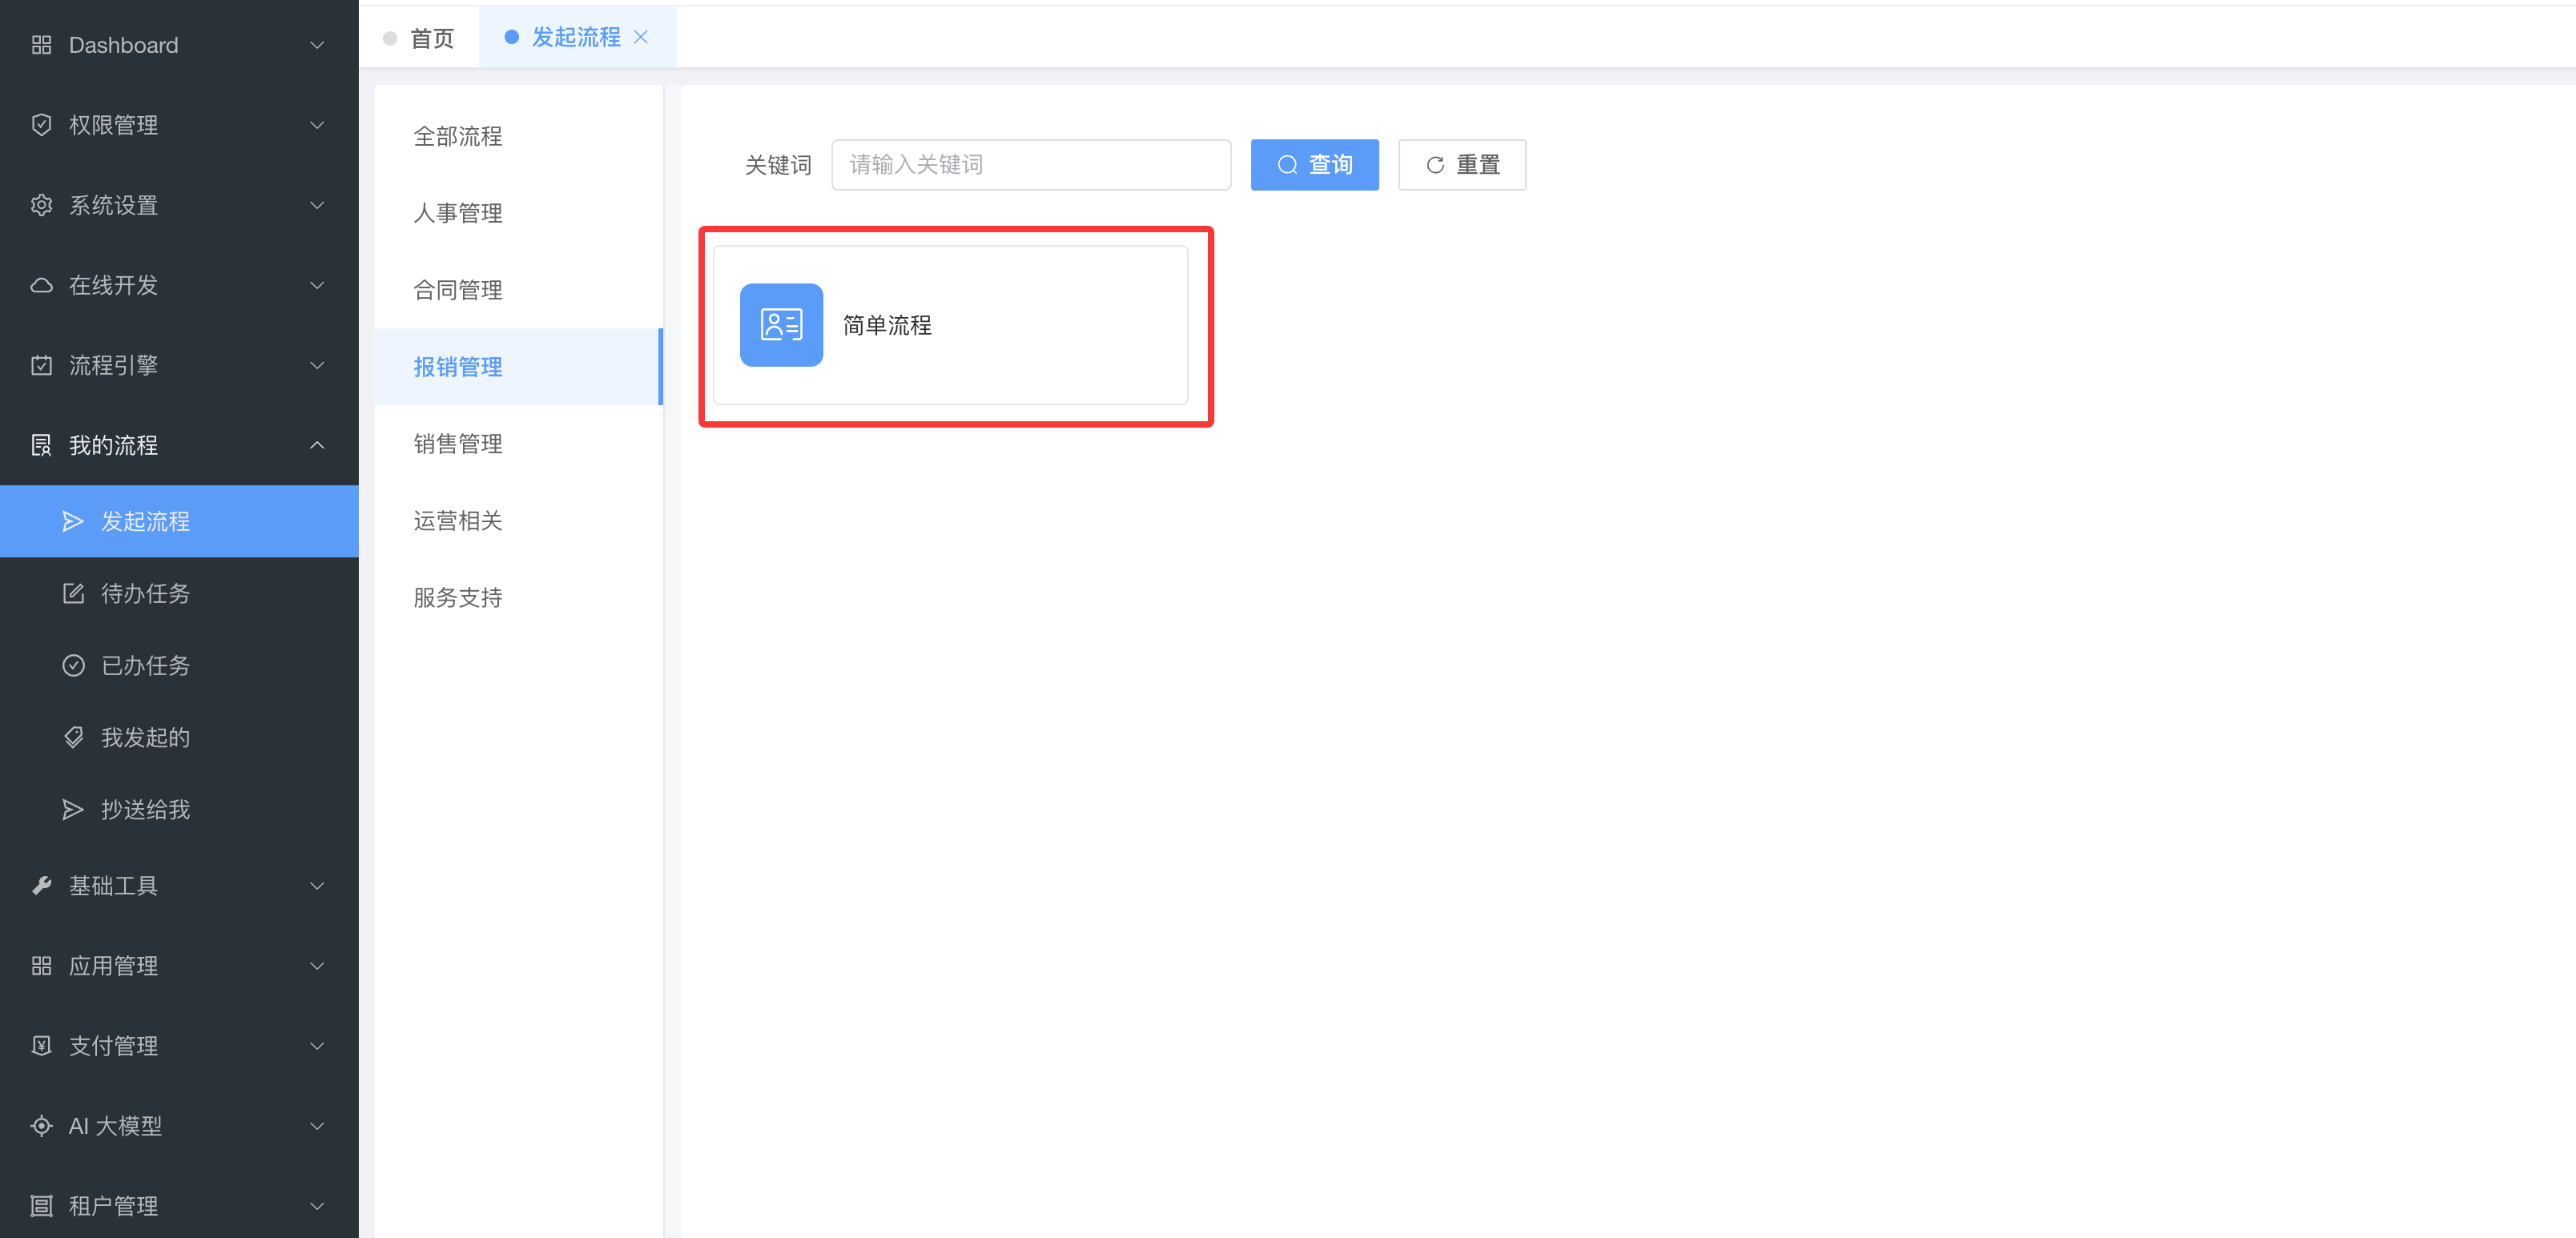Expand the 应用管理 submenu chevron
This screenshot has height=1238, width=2576.
click(317, 965)
